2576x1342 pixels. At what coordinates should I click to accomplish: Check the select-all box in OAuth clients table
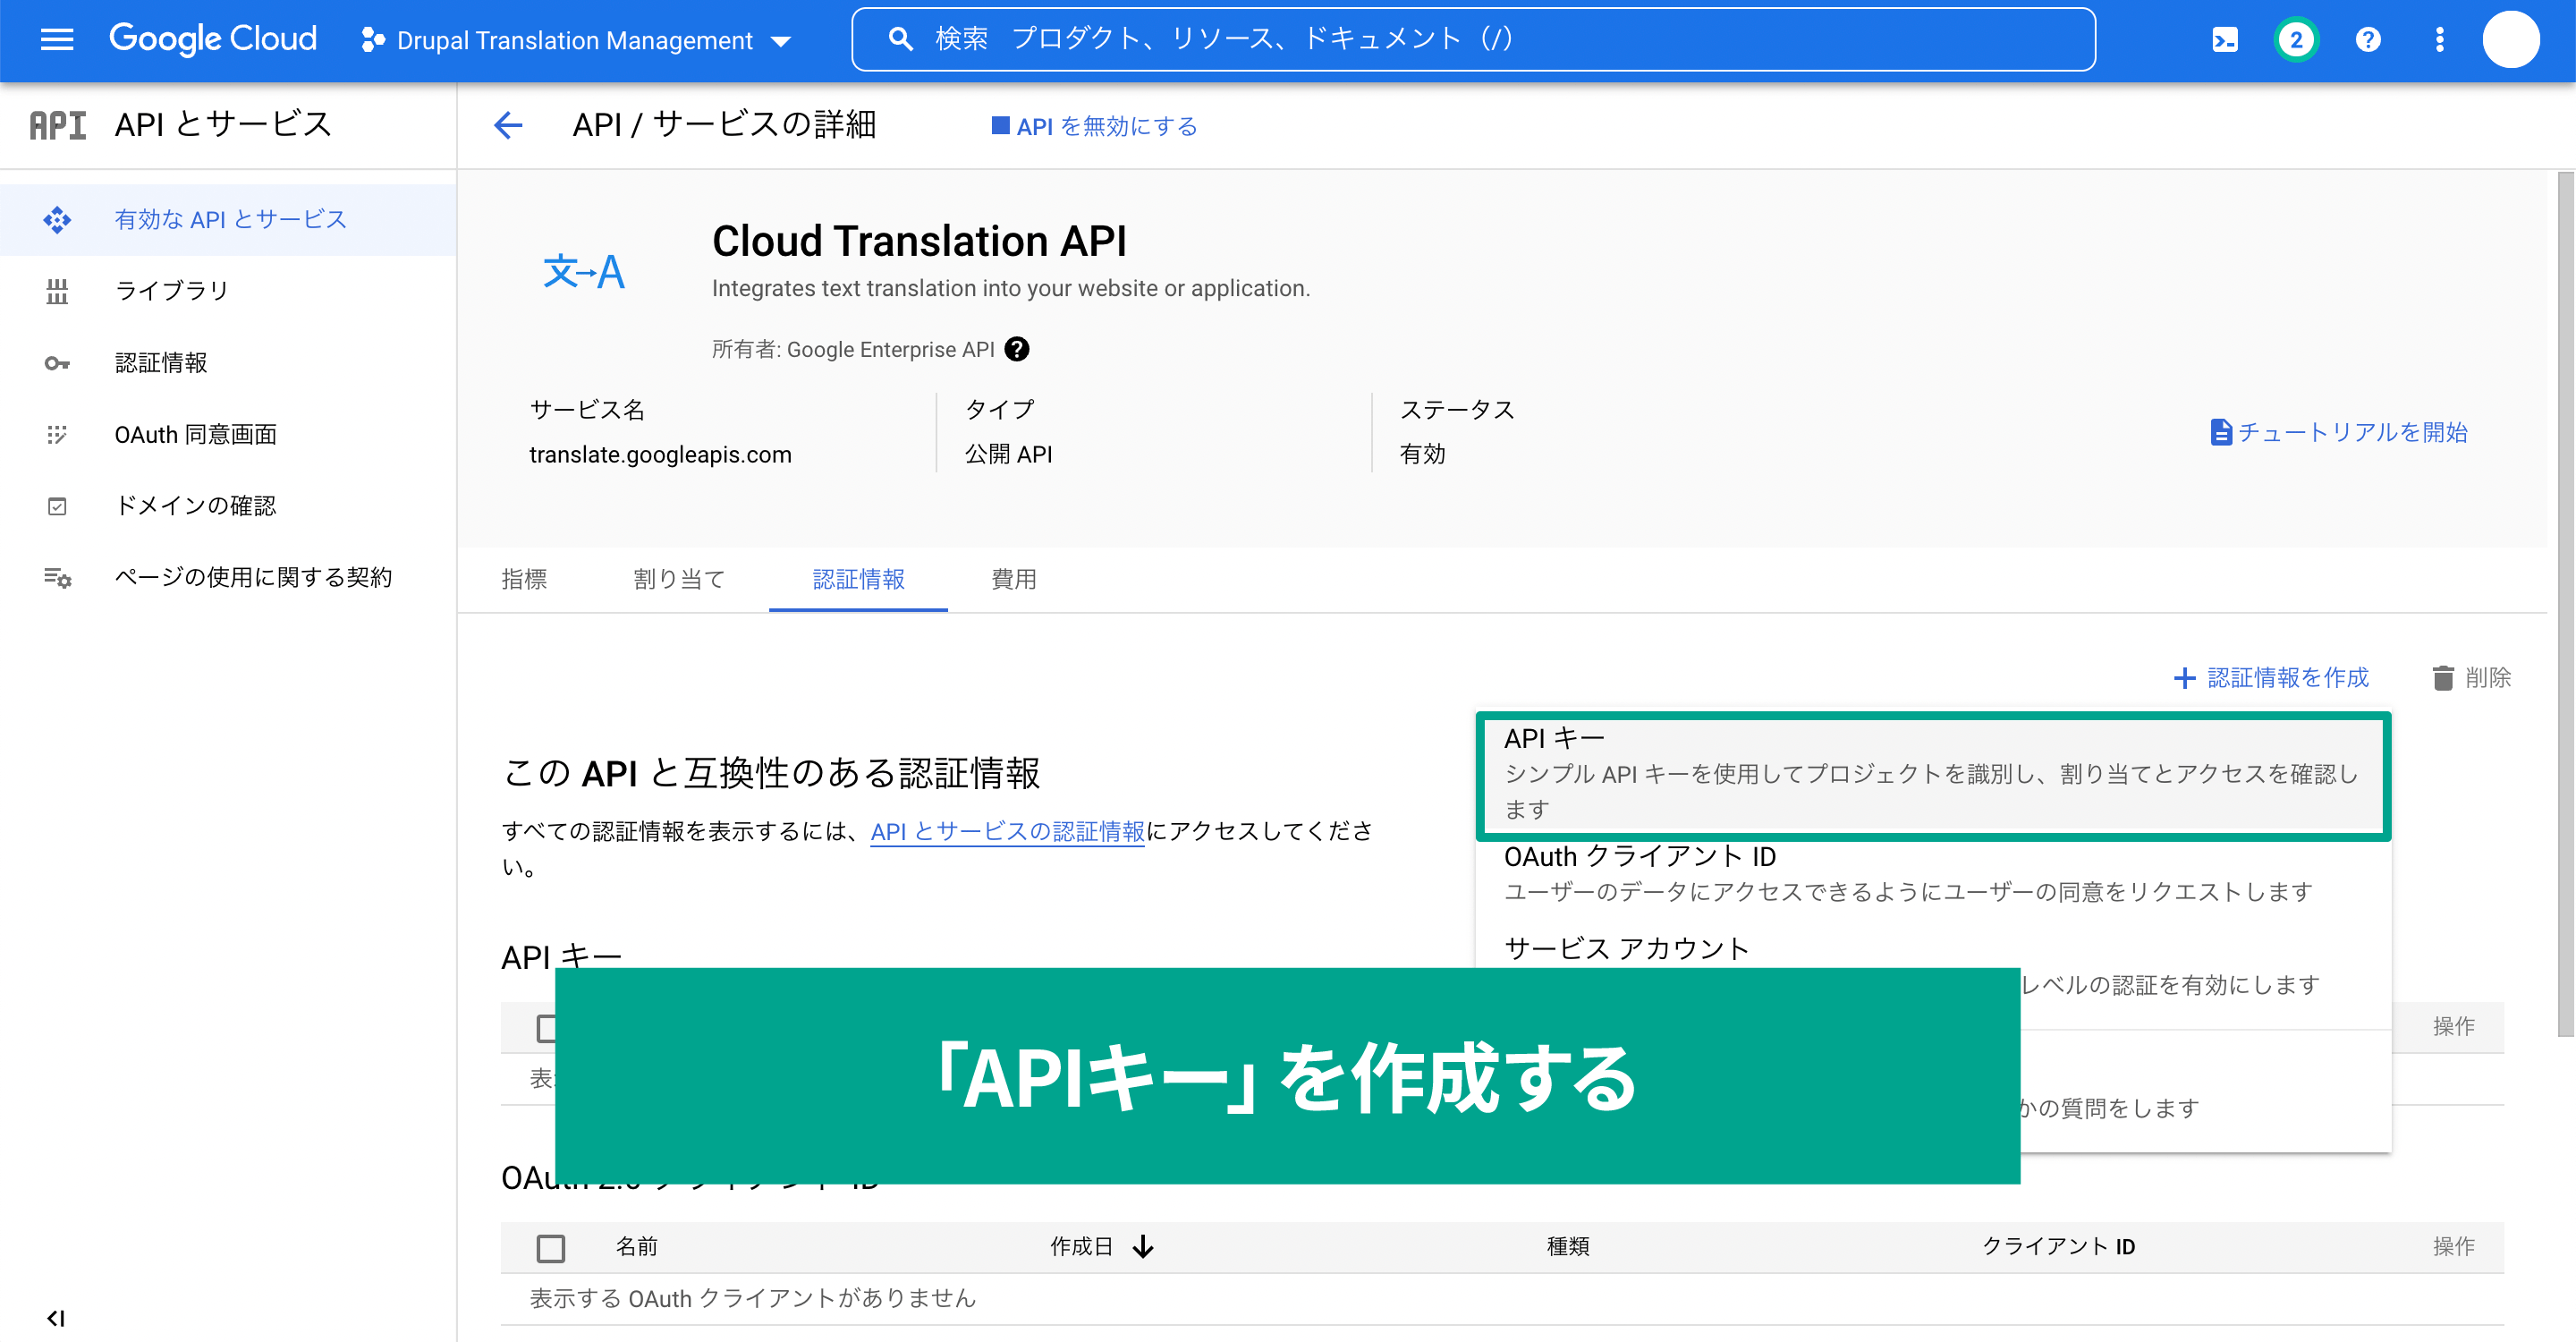pyautogui.click(x=551, y=1247)
